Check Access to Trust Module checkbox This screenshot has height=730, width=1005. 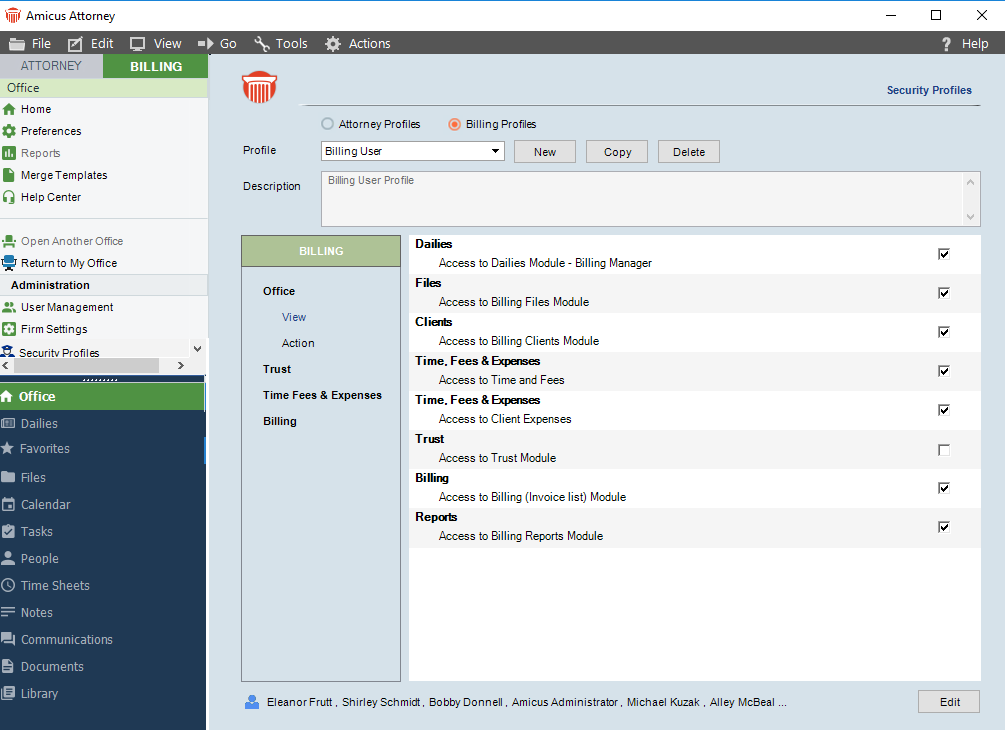tap(943, 450)
